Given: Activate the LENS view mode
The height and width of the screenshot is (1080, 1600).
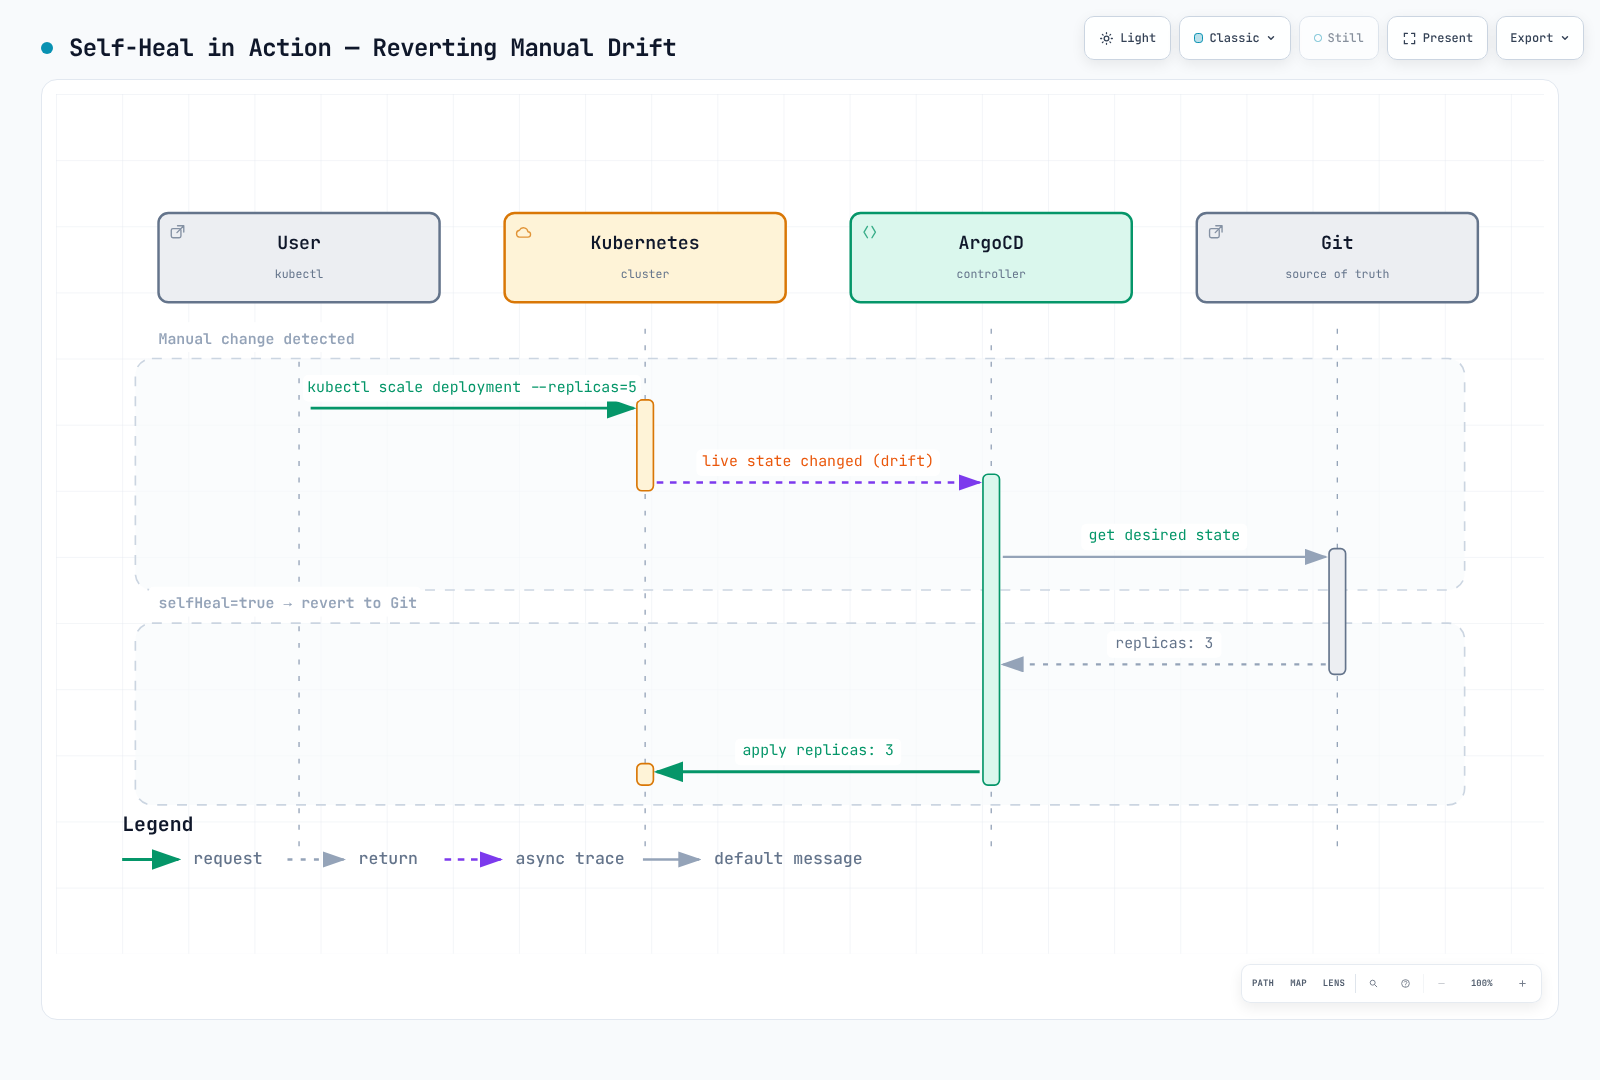Looking at the screenshot, I should tap(1334, 983).
